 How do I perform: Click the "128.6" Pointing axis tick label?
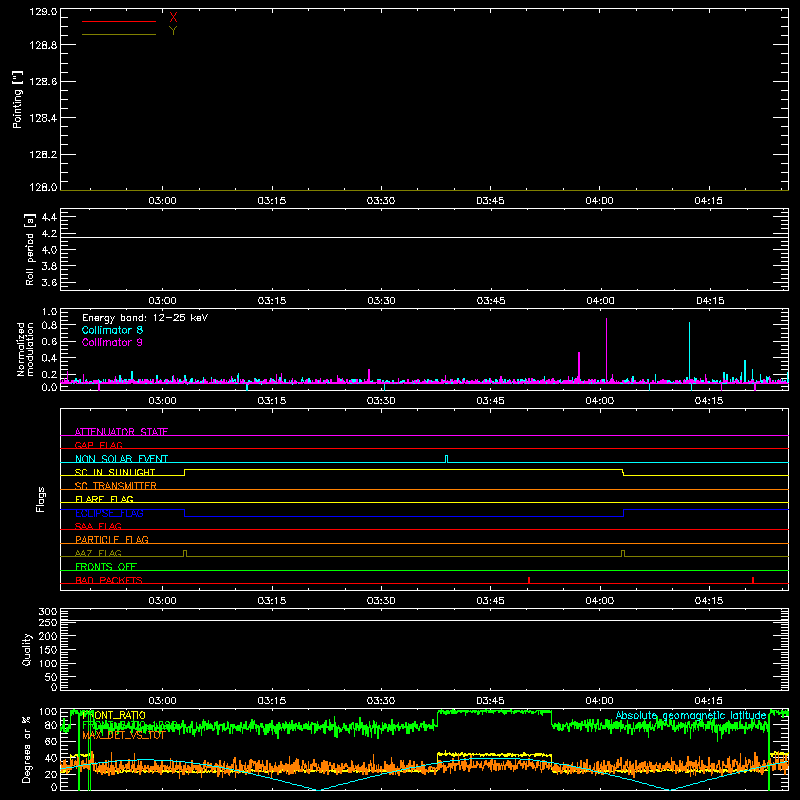43,81
